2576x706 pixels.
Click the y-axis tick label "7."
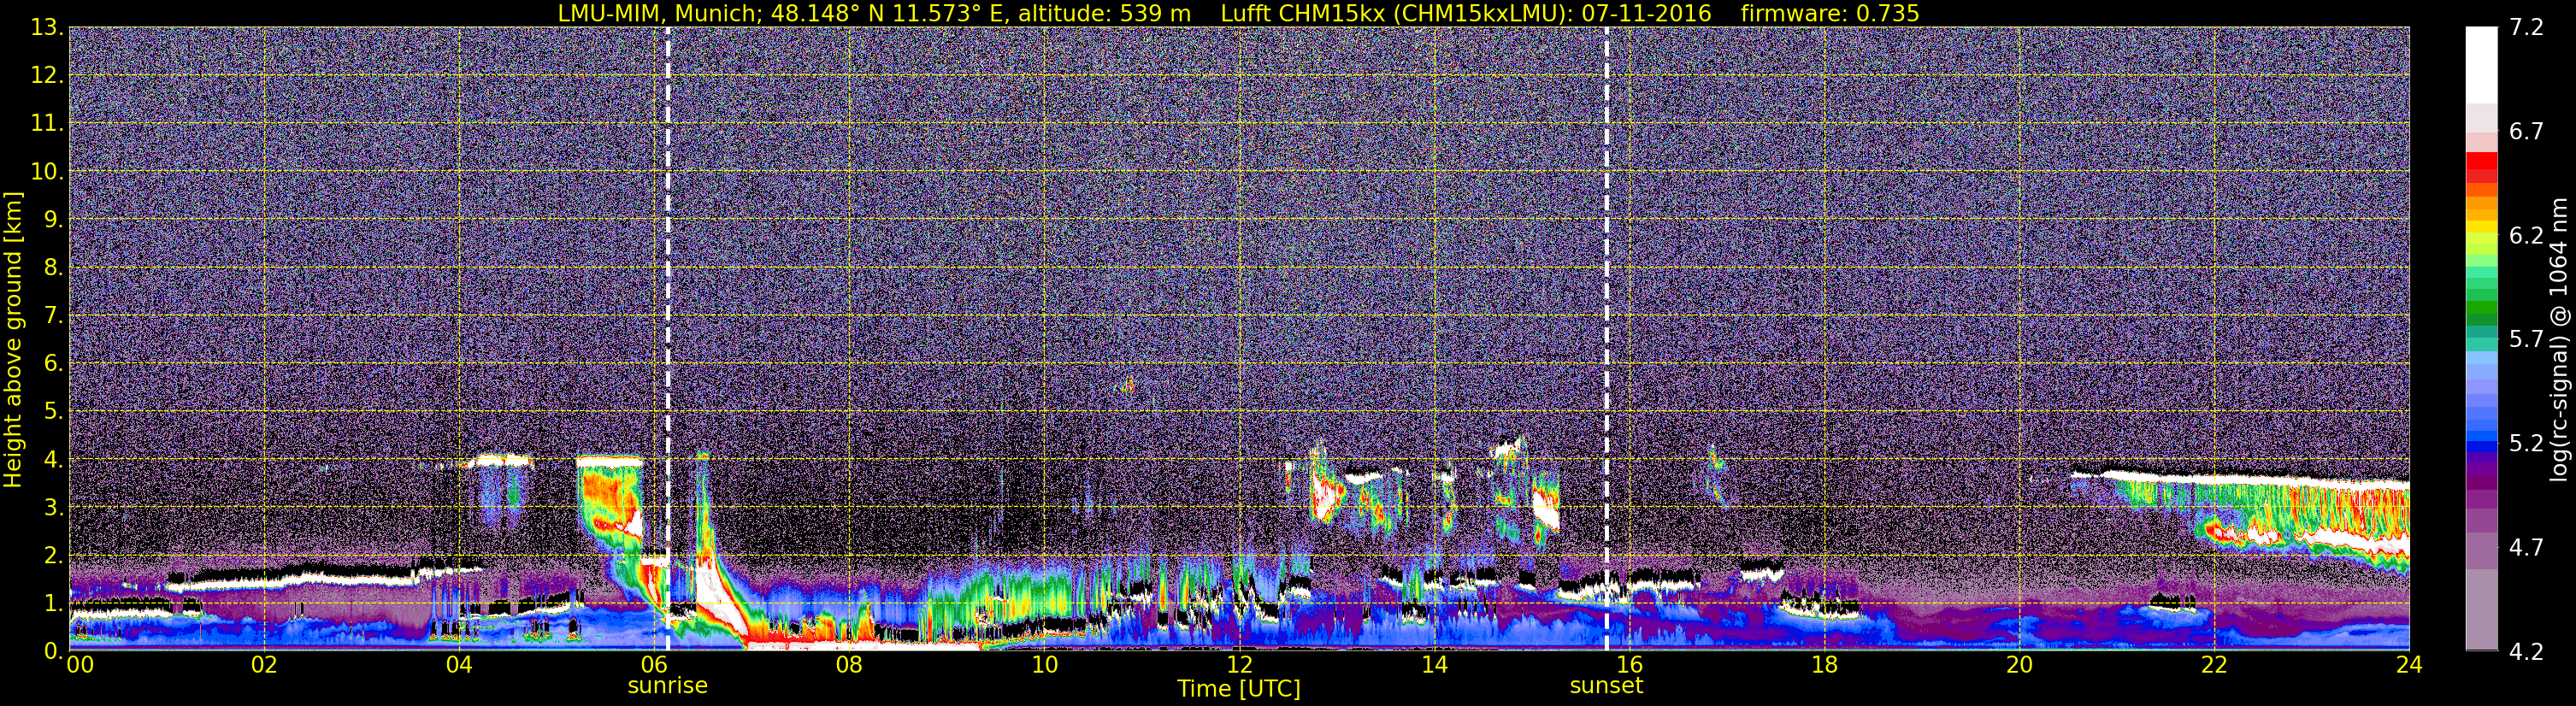(53, 316)
